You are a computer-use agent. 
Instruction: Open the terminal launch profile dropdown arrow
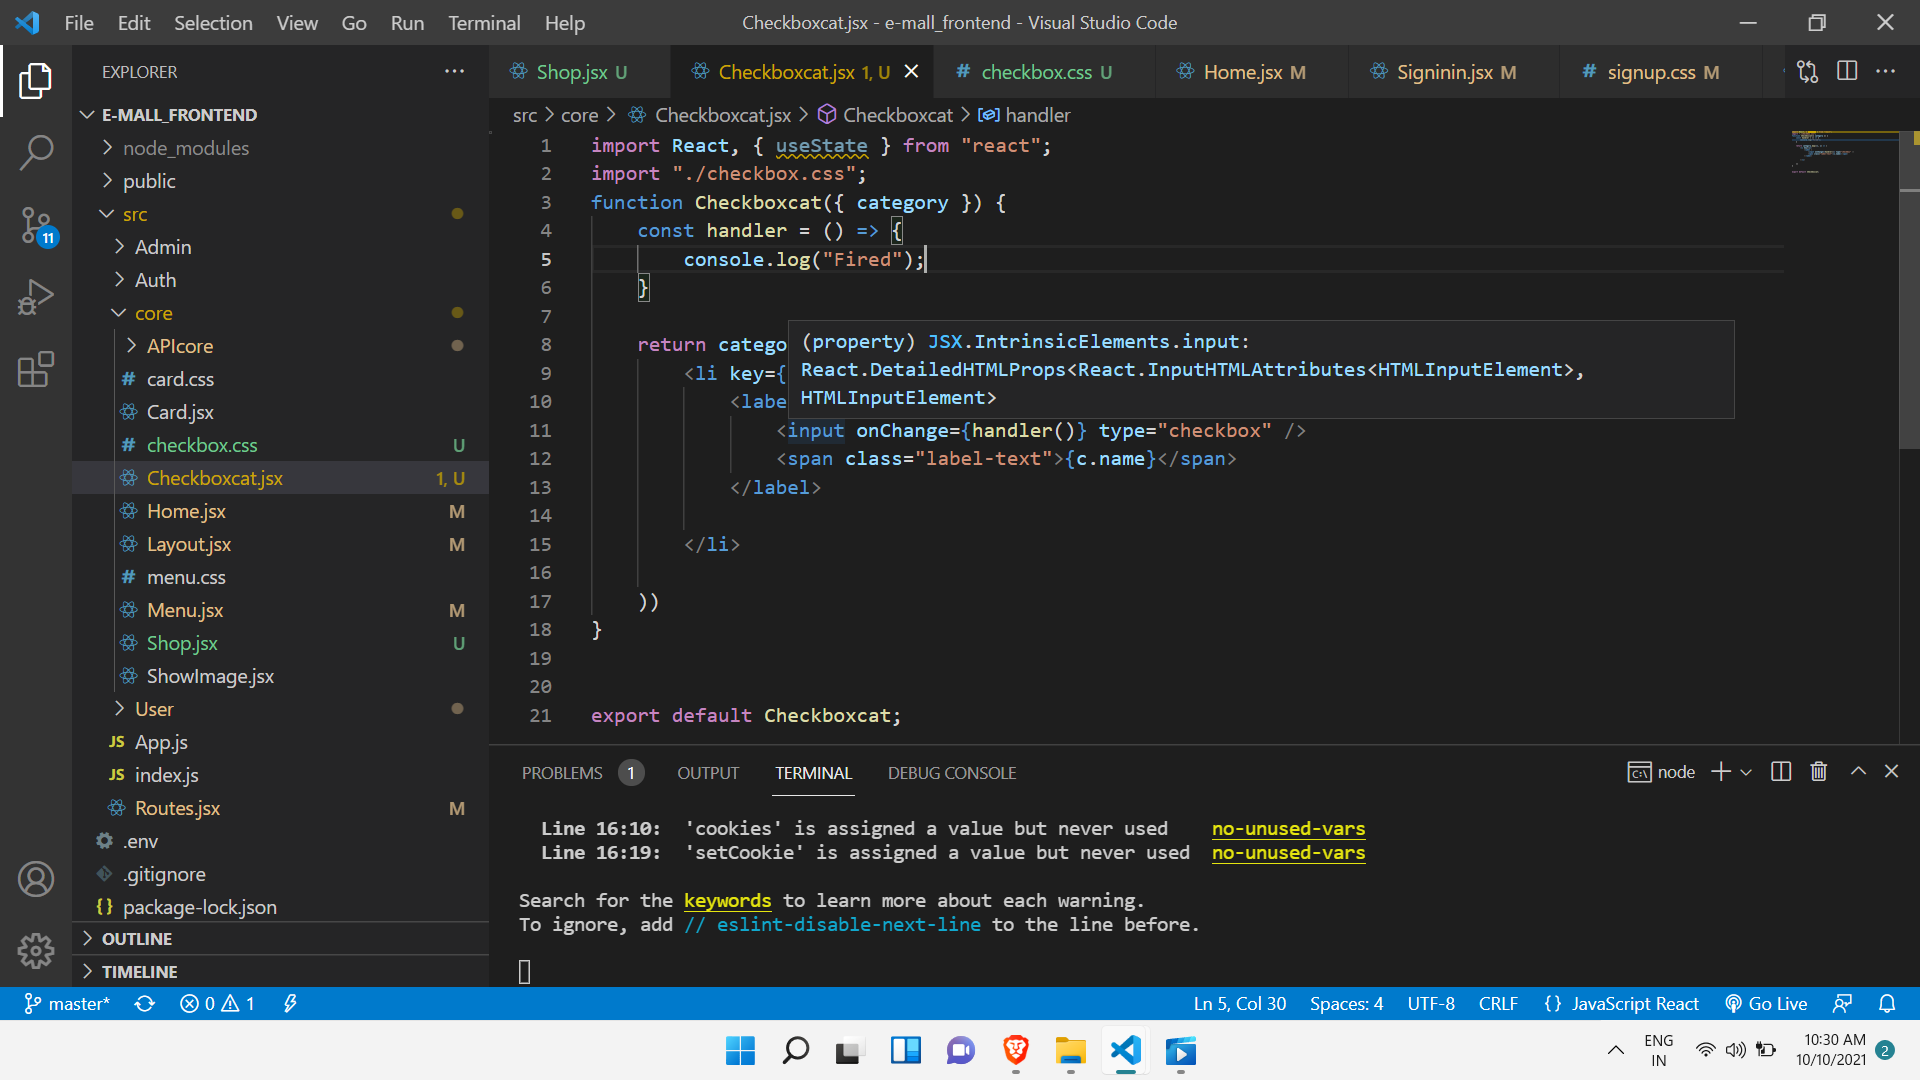point(1746,772)
